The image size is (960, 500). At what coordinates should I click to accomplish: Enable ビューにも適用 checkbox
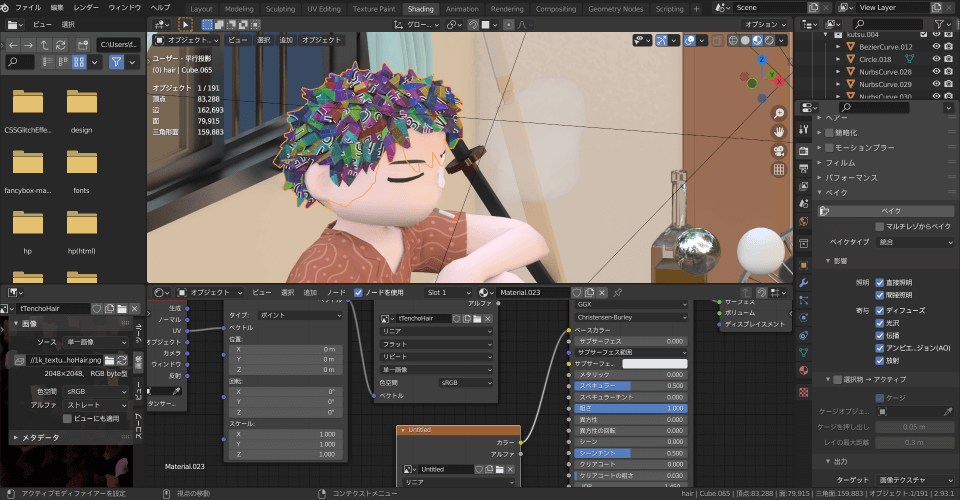point(67,419)
